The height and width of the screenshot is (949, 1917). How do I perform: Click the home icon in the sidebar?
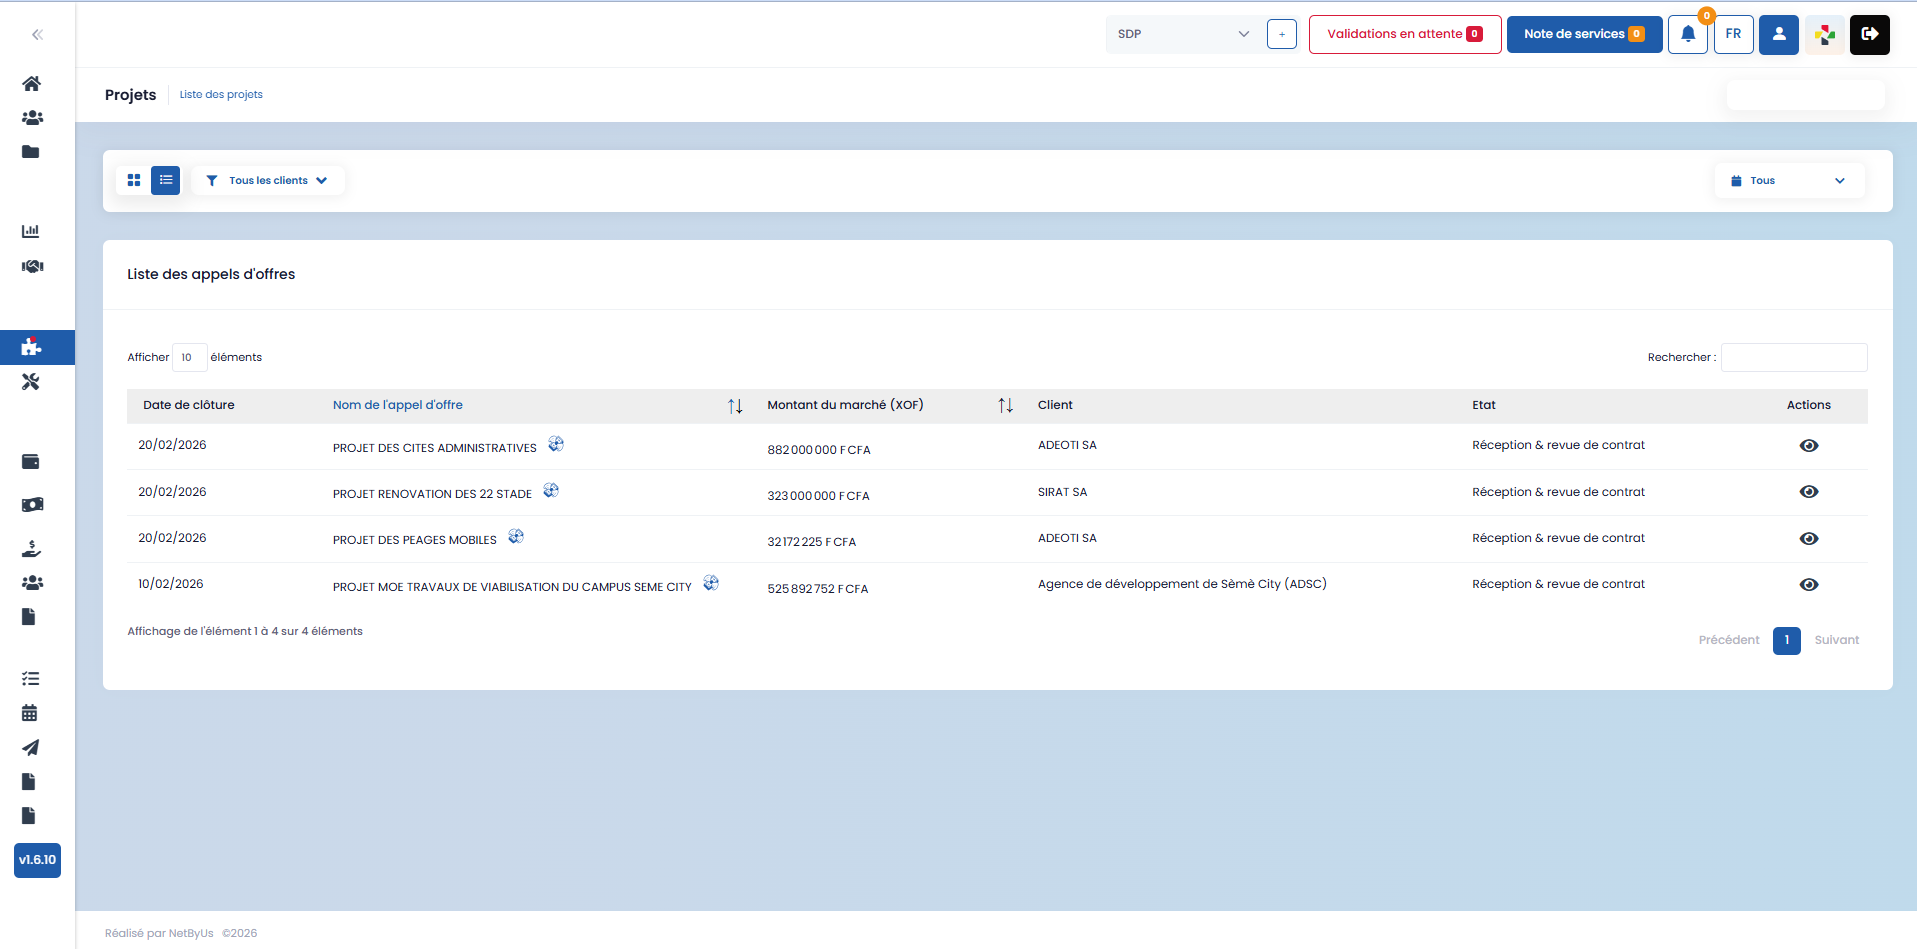point(32,84)
